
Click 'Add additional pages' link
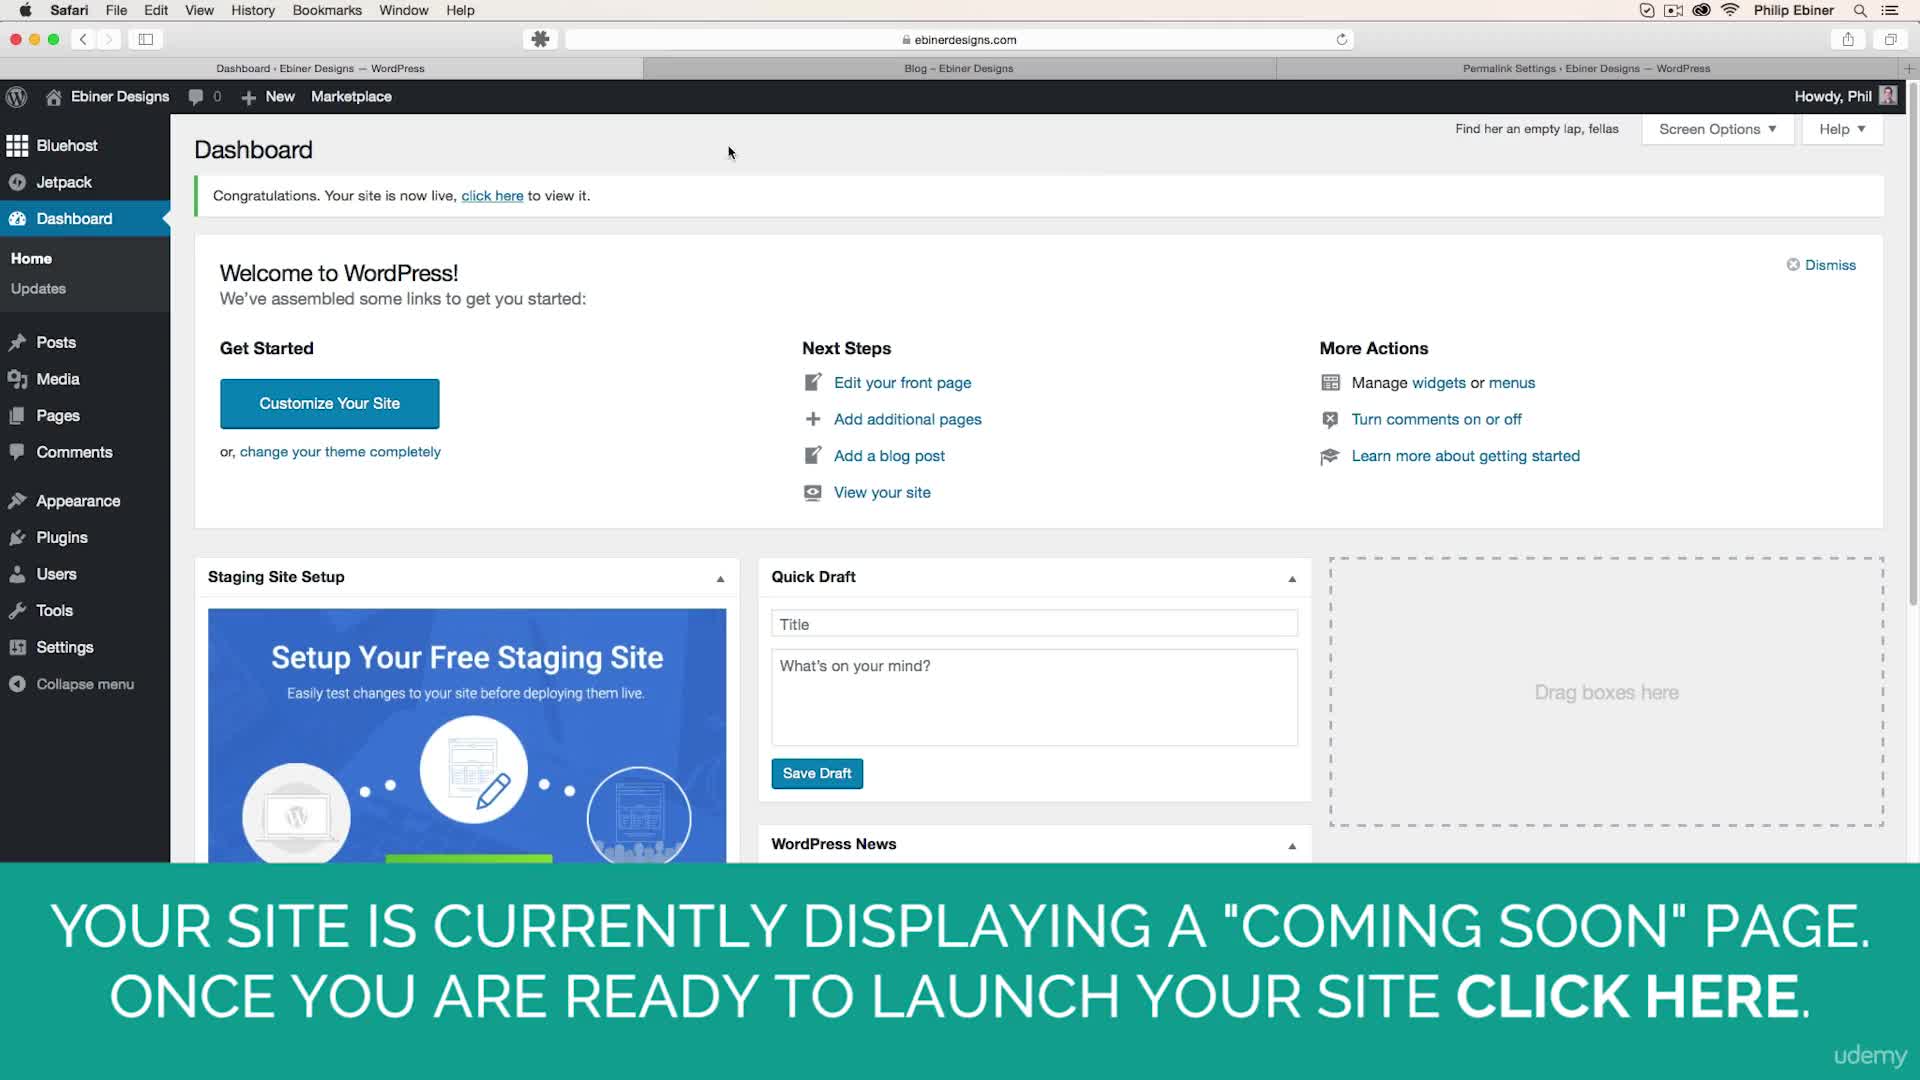click(908, 419)
